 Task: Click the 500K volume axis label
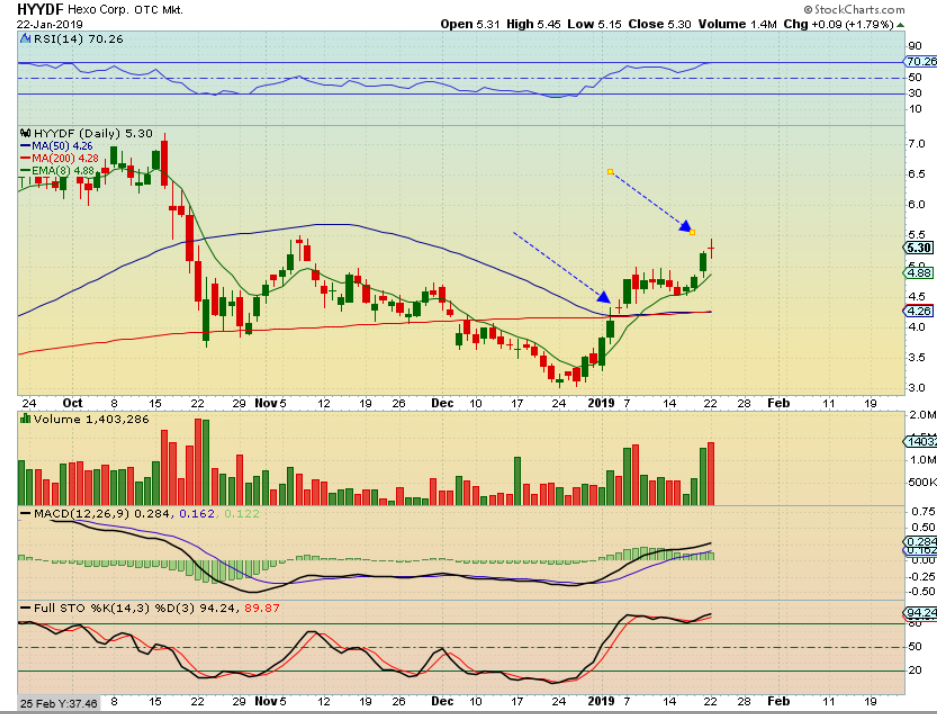tap(922, 482)
